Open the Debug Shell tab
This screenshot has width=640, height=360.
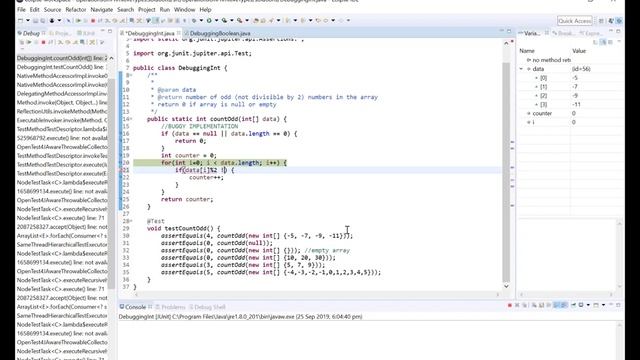point(207,307)
